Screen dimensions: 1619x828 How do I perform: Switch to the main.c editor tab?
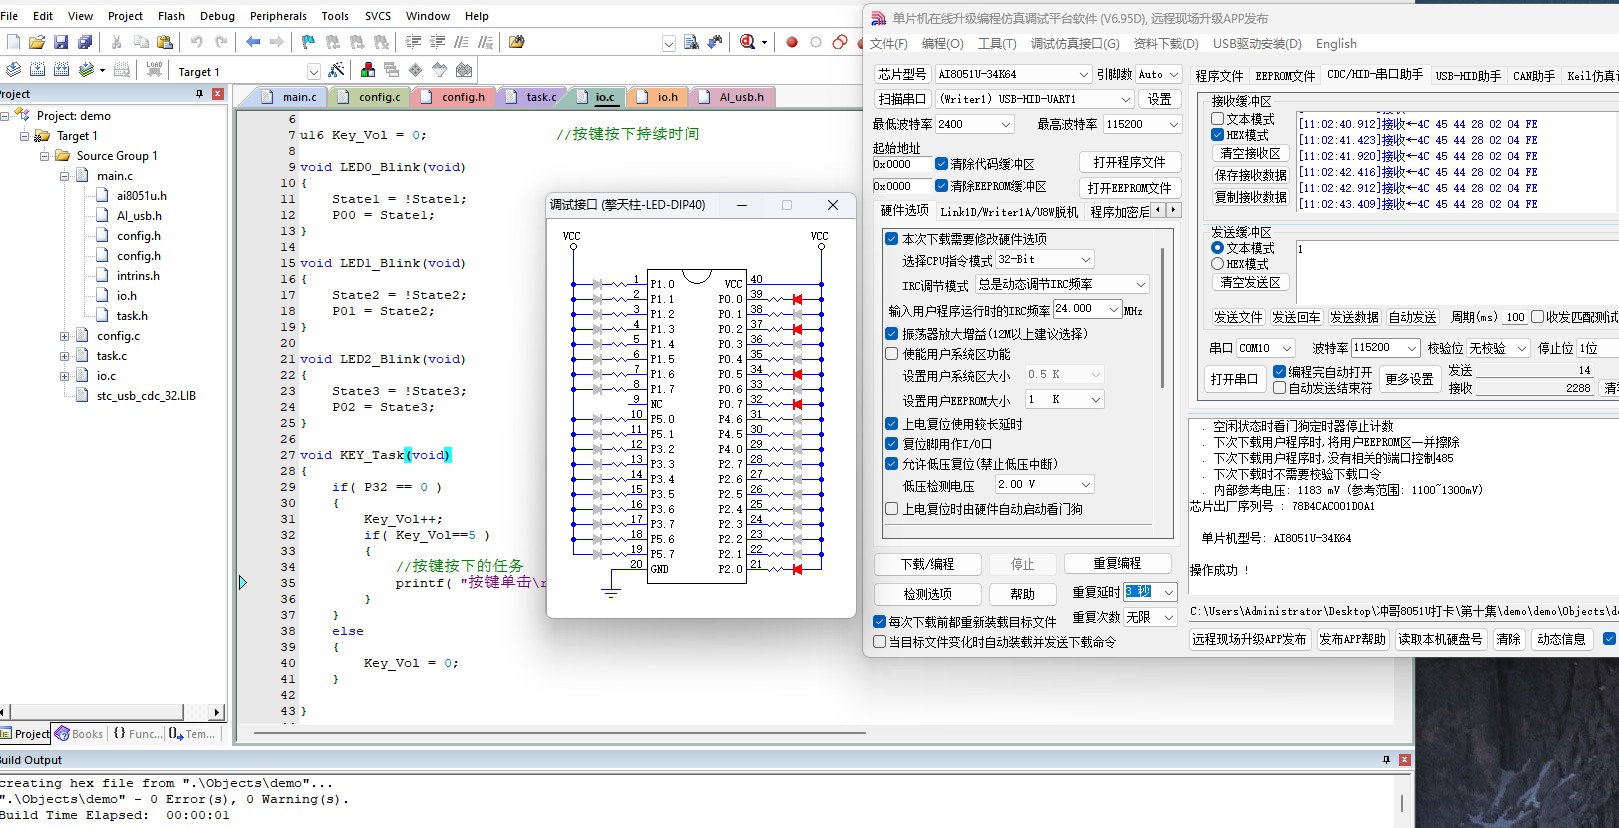pos(289,97)
